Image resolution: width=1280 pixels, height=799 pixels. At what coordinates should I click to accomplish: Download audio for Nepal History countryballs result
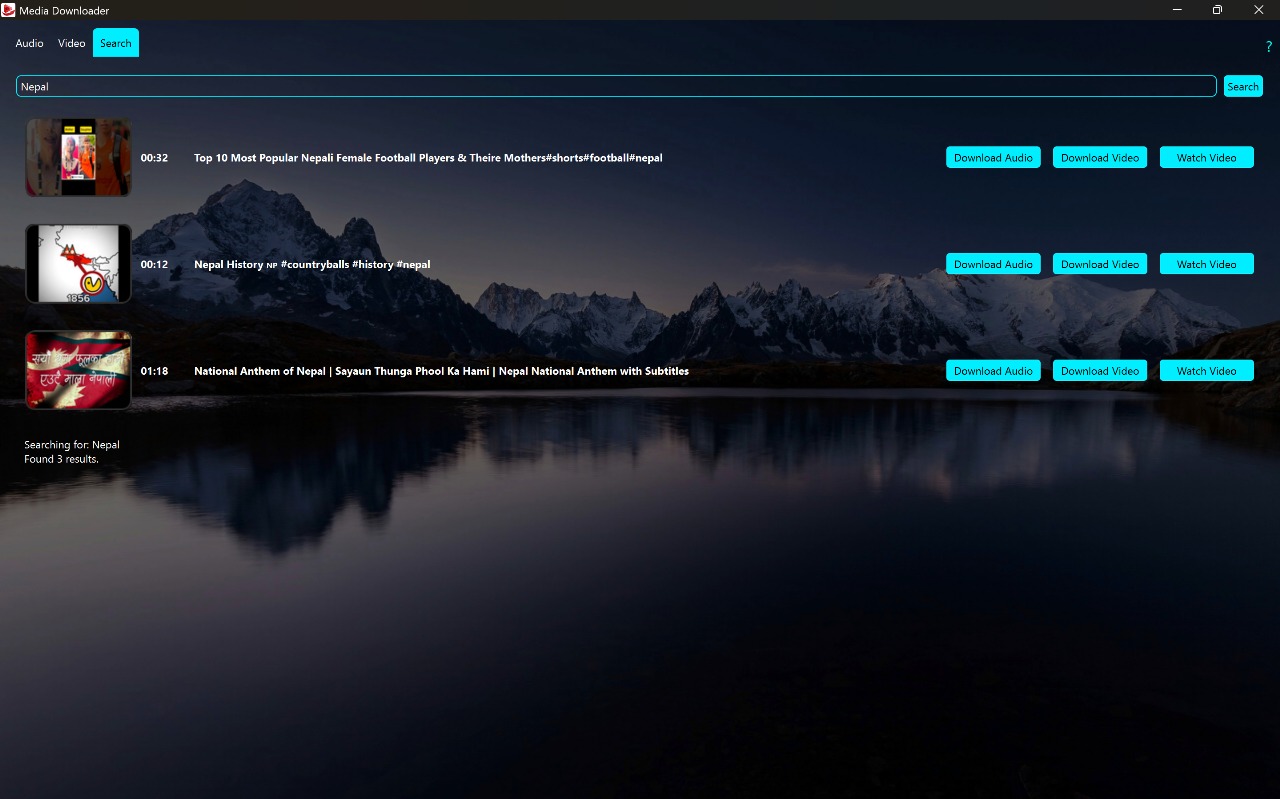point(993,264)
